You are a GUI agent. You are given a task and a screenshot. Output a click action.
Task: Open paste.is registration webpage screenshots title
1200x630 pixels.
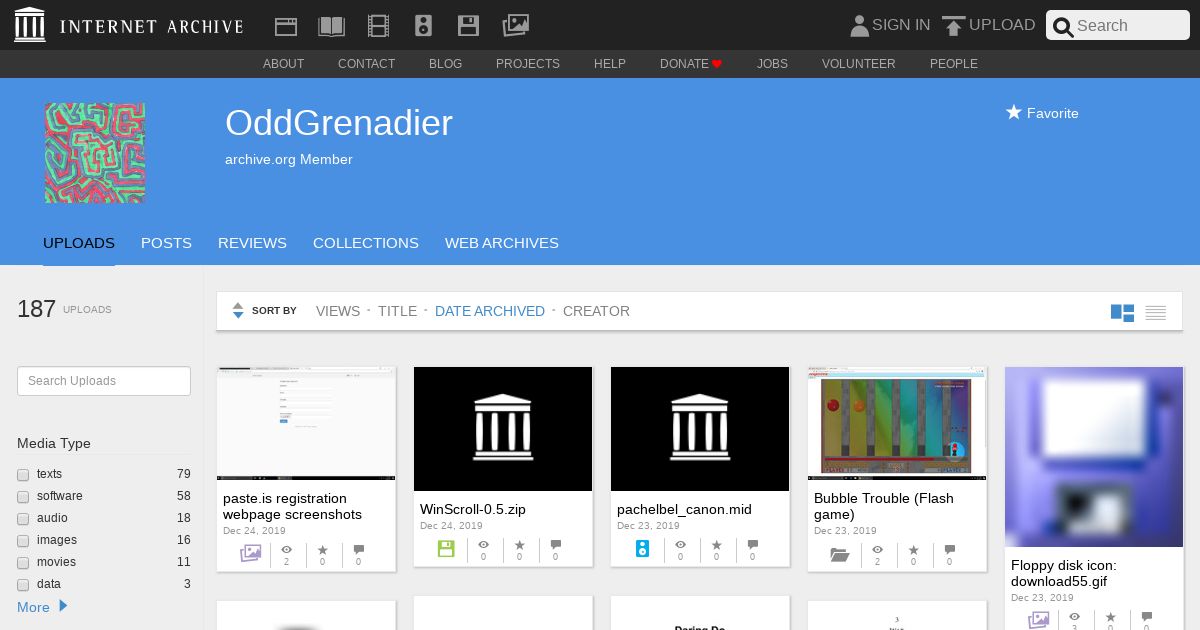pyautogui.click(x=292, y=506)
